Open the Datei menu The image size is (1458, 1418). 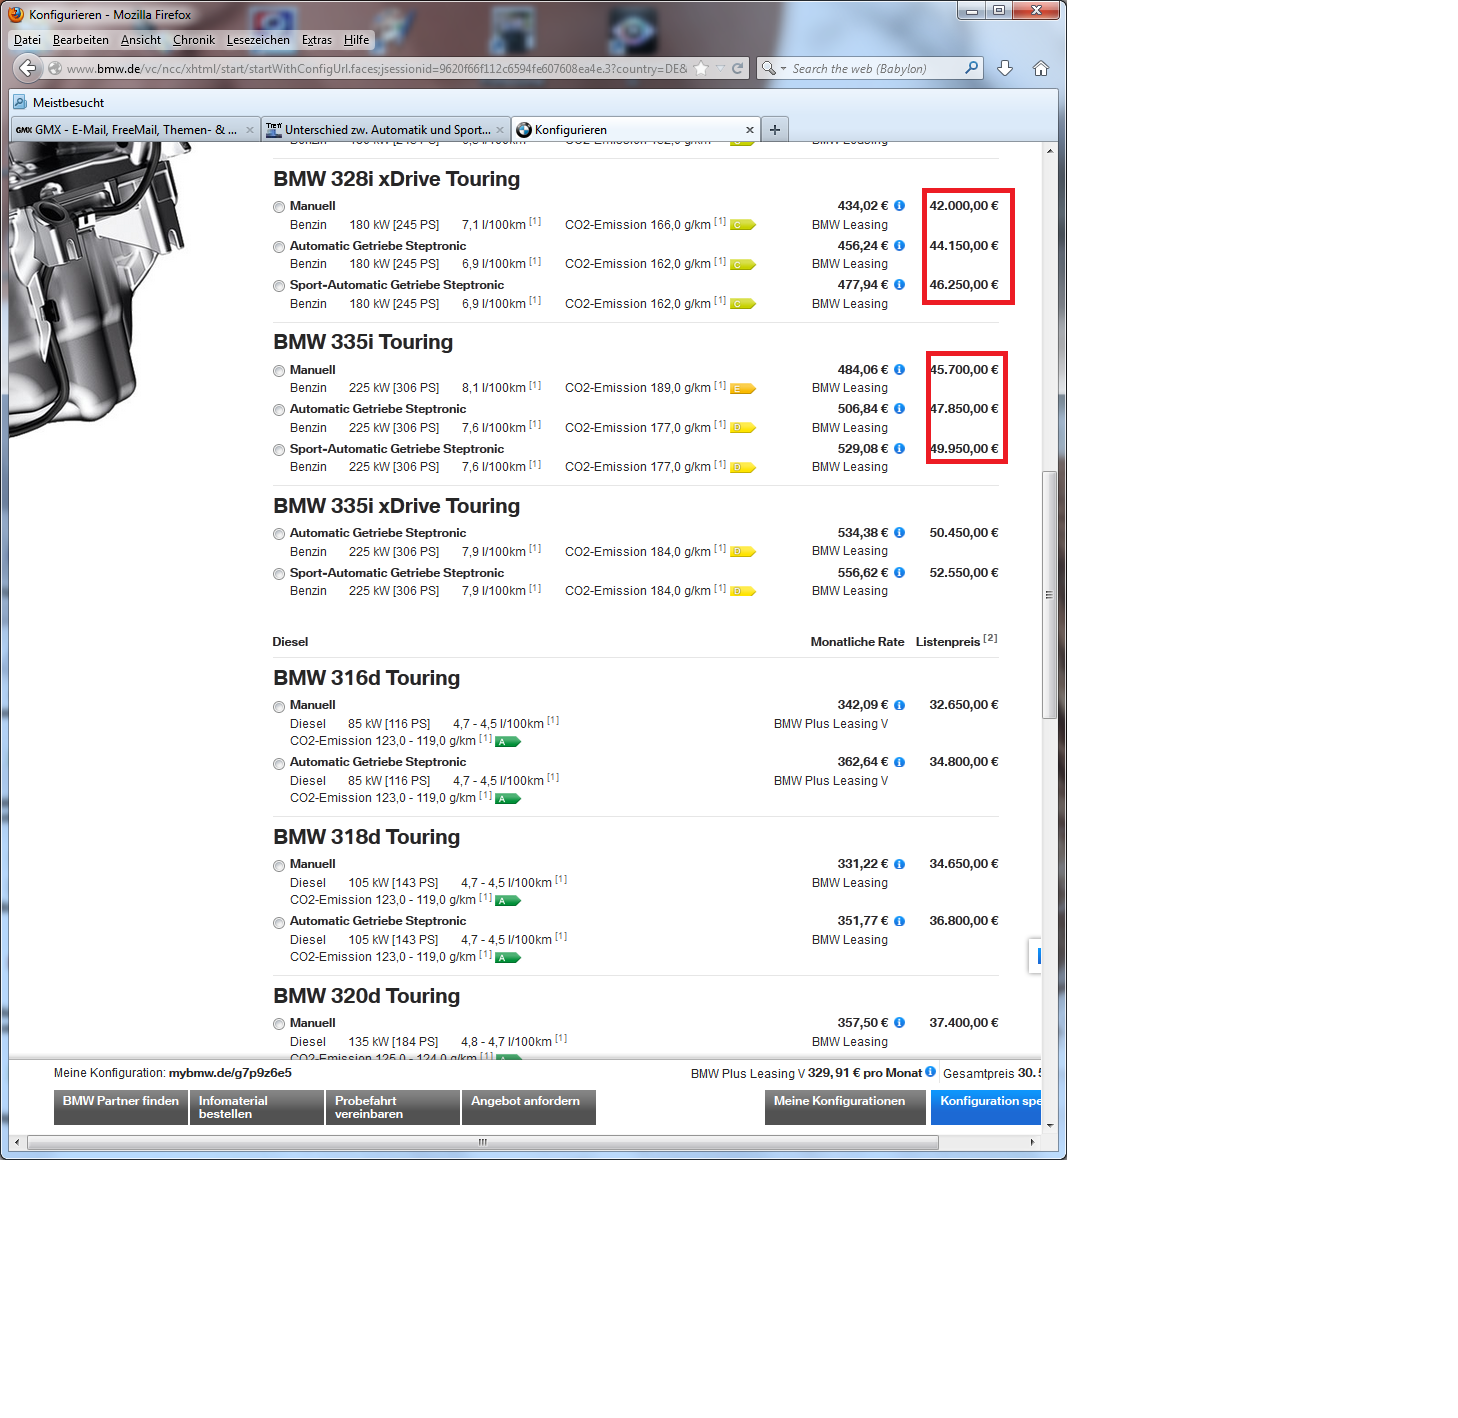(28, 40)
